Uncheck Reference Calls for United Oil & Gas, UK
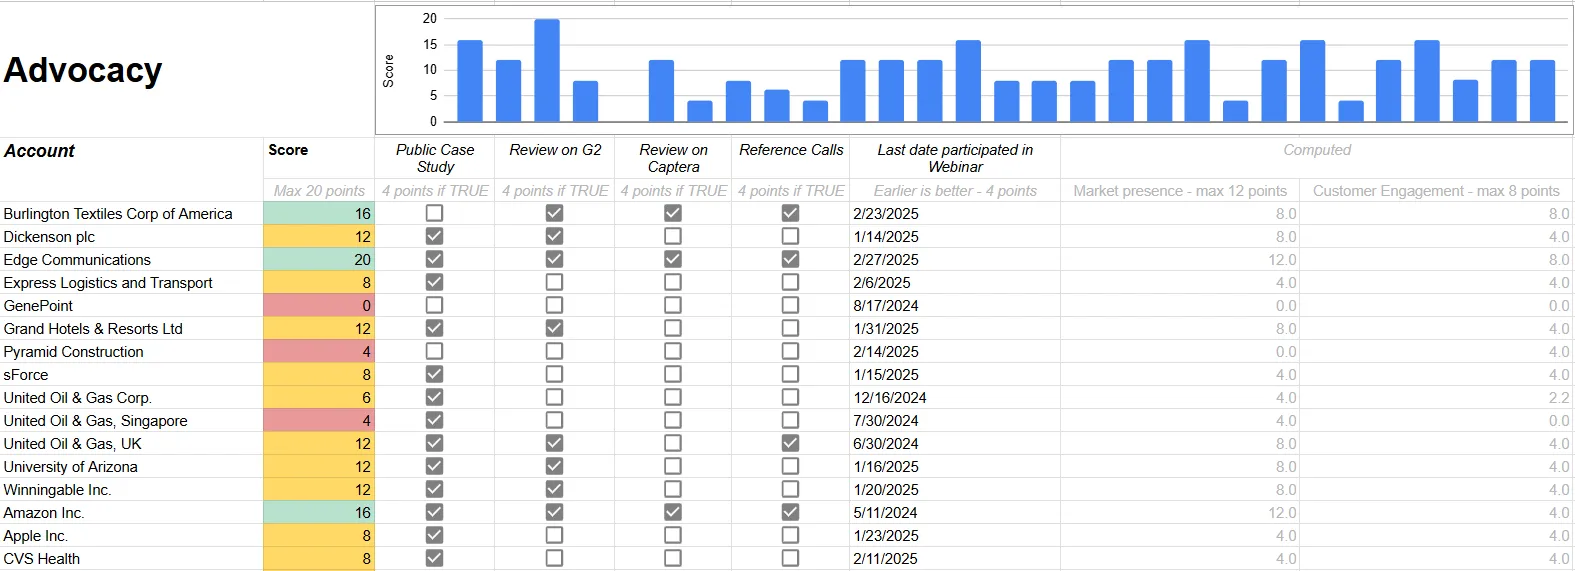The width and height of the screenshot is (1575, 571). (790, 443)
